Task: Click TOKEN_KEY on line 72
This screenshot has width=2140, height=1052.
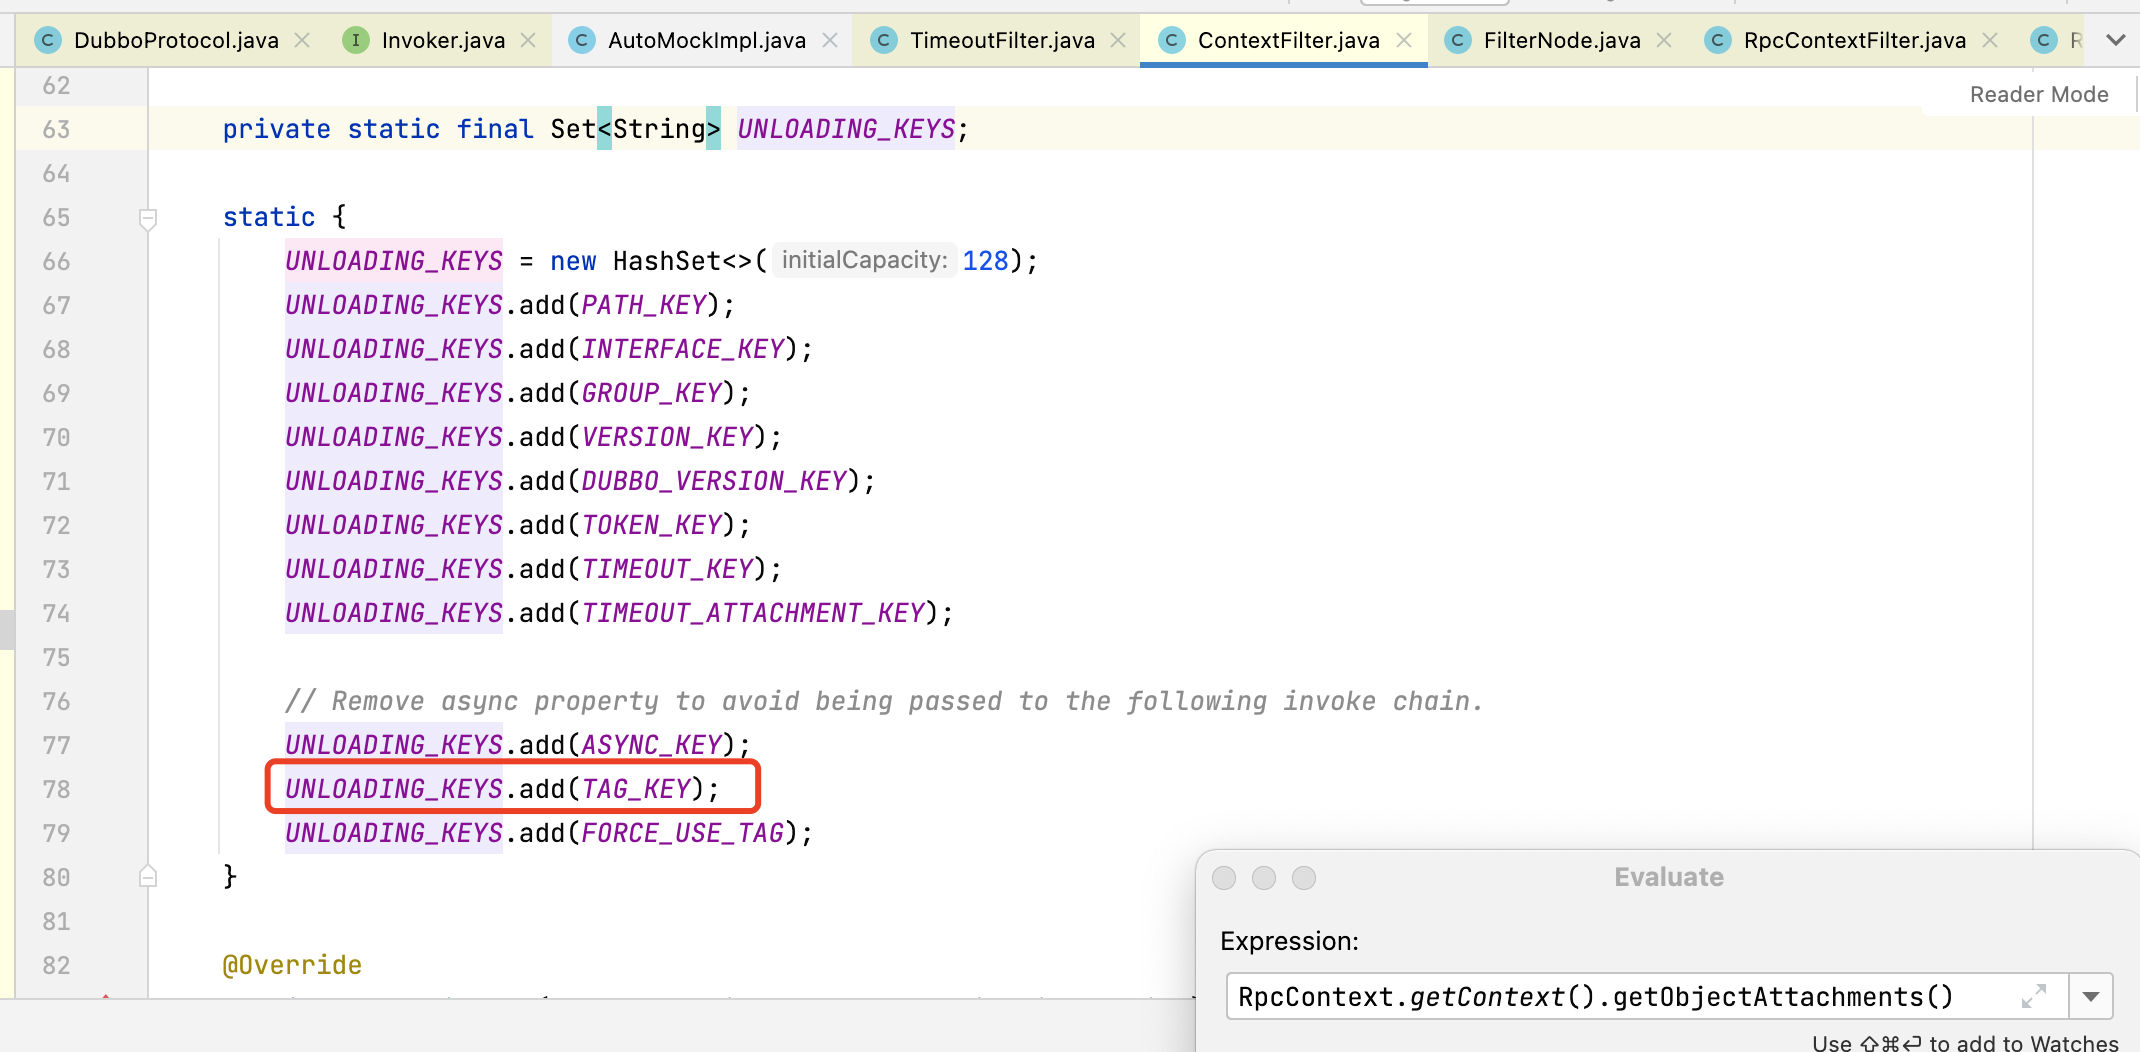Action: (652, 525)
